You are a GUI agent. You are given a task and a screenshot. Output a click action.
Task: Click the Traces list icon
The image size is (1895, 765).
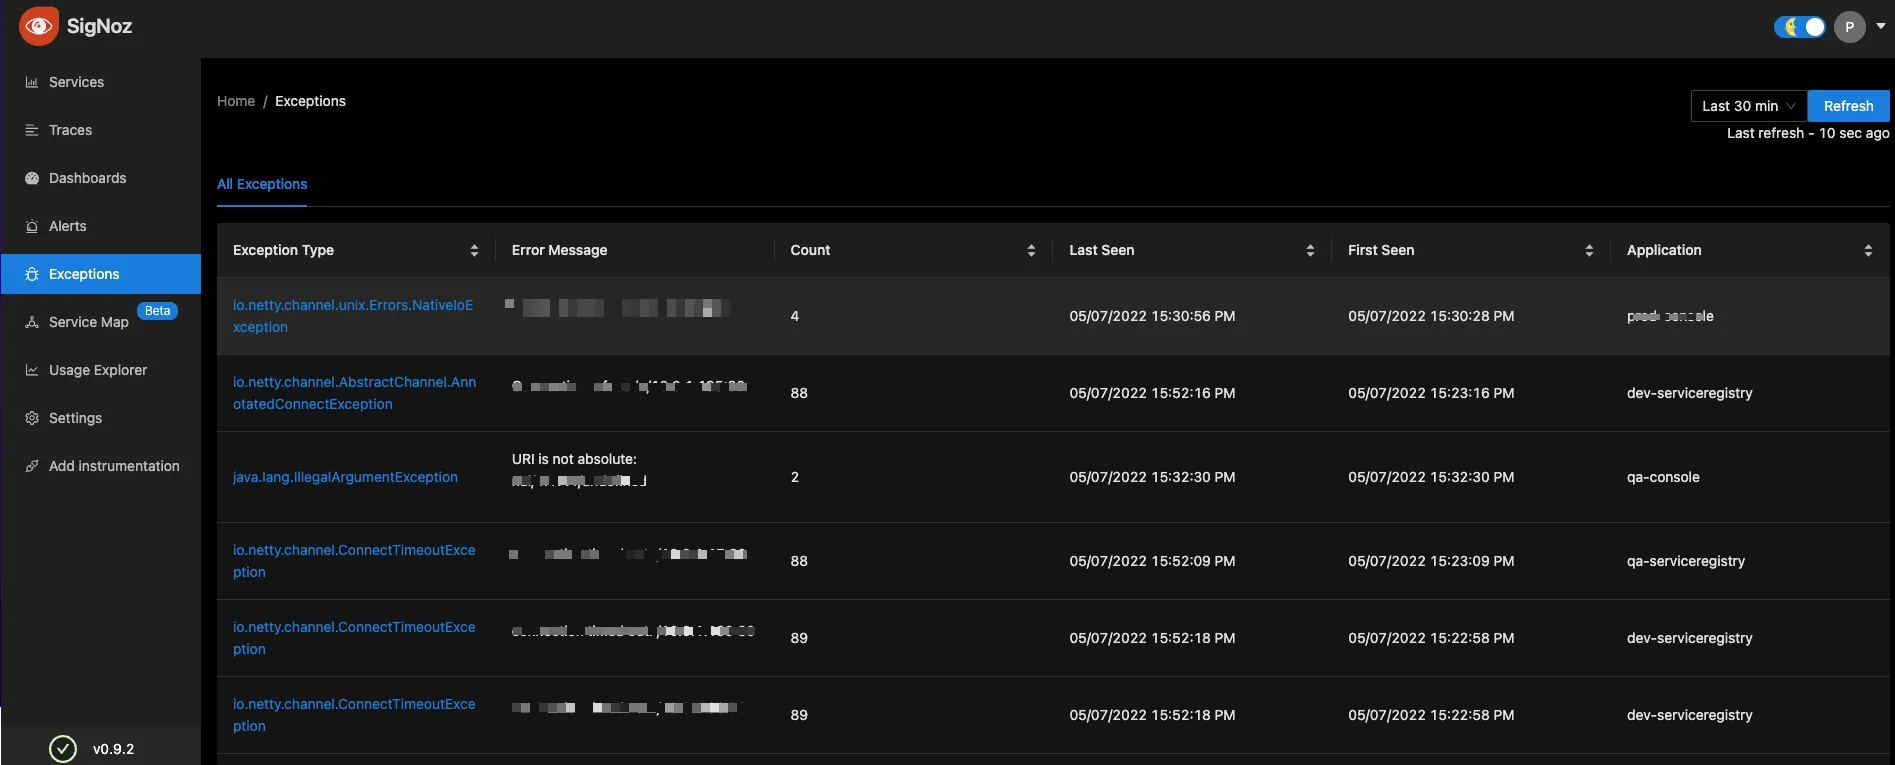(32, 130)
